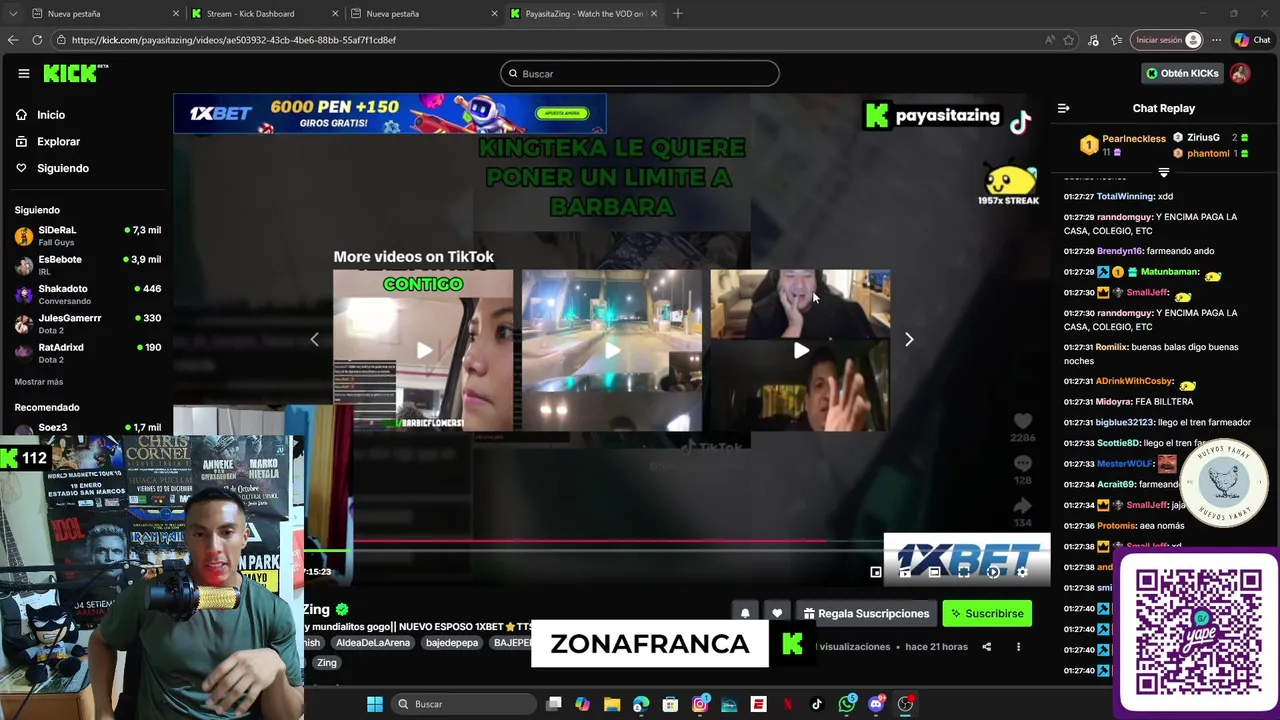Expand the chat leaderboard arrow
The width and height of the screenshot is (1280, 720).
pos(1163,172)
